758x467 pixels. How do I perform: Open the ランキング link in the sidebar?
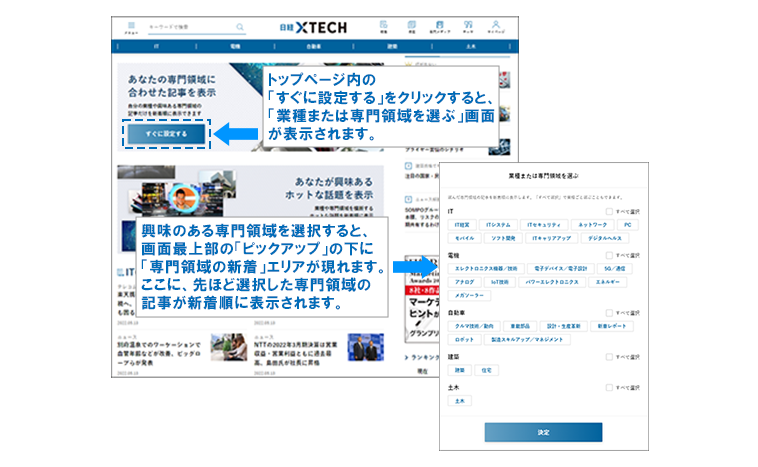click(423, 358)
